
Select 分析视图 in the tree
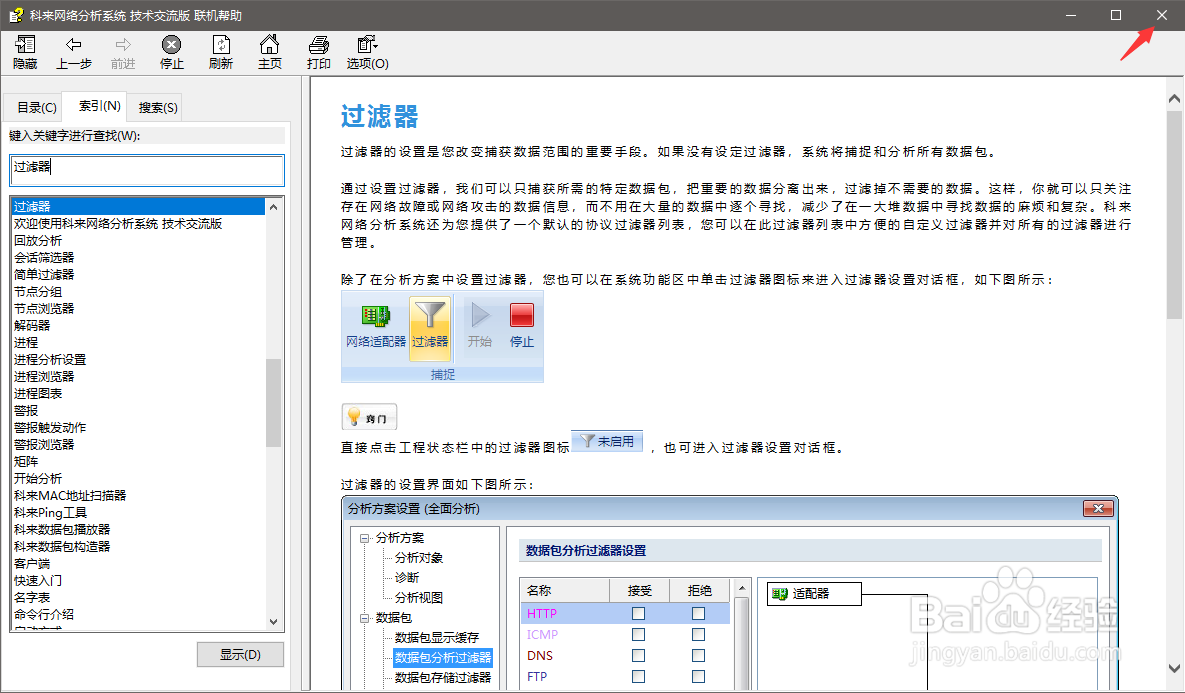(x=419, y=598)
